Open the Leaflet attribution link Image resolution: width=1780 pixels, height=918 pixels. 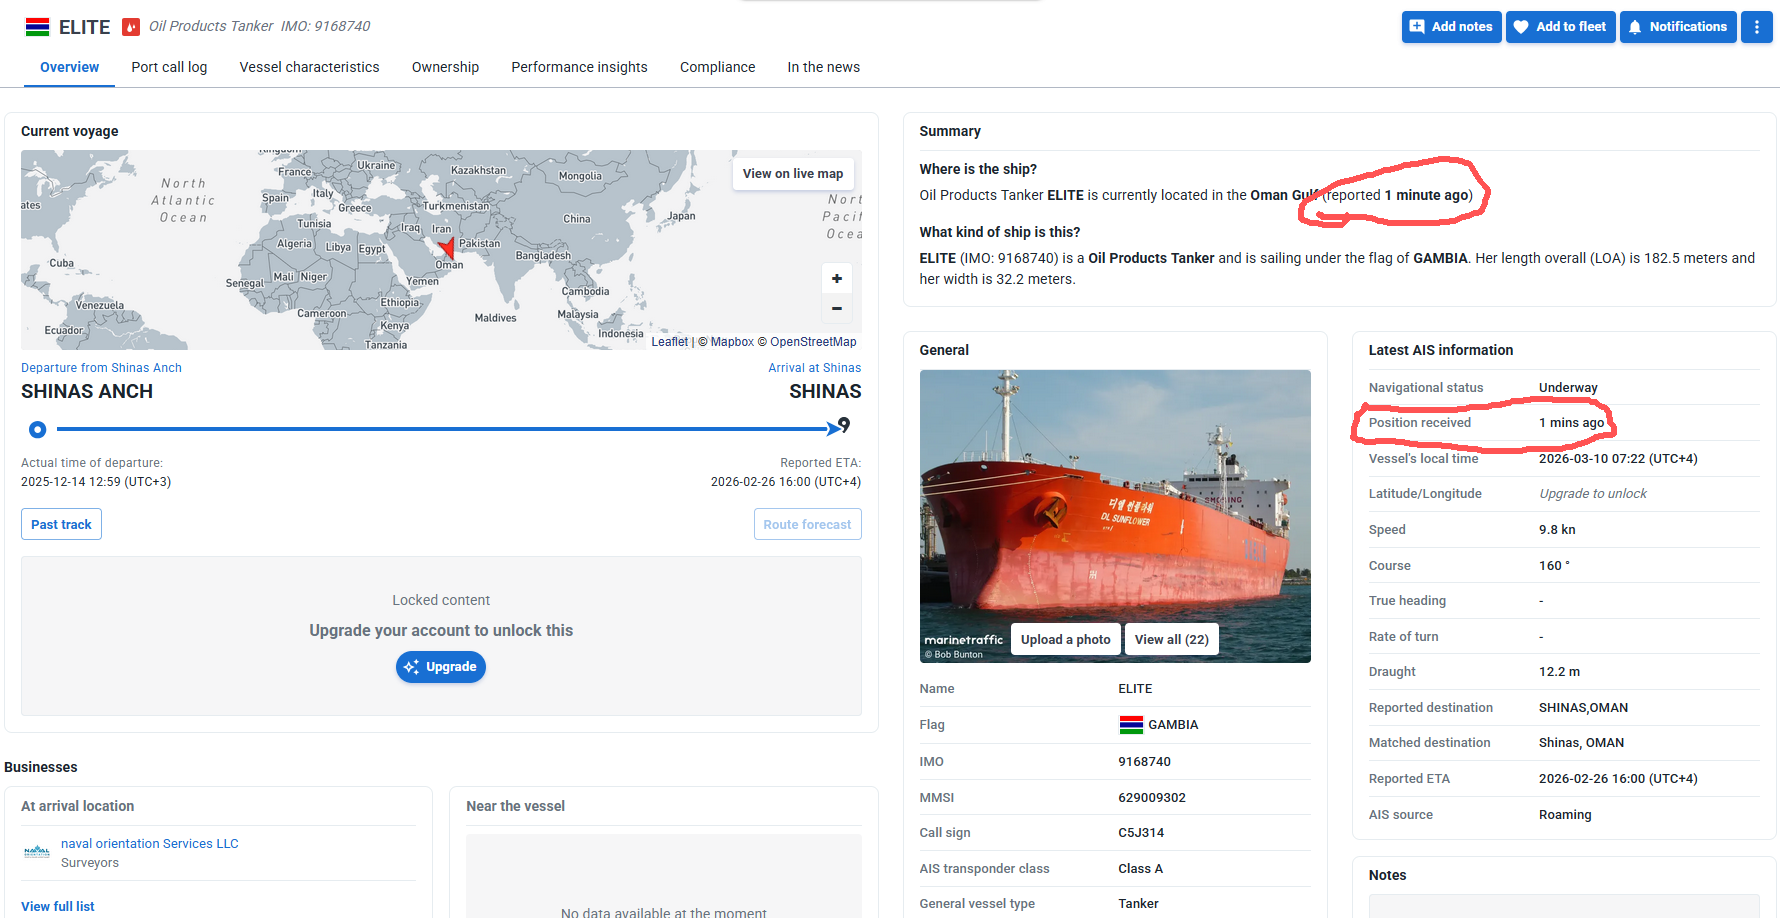tap(669, 342)
